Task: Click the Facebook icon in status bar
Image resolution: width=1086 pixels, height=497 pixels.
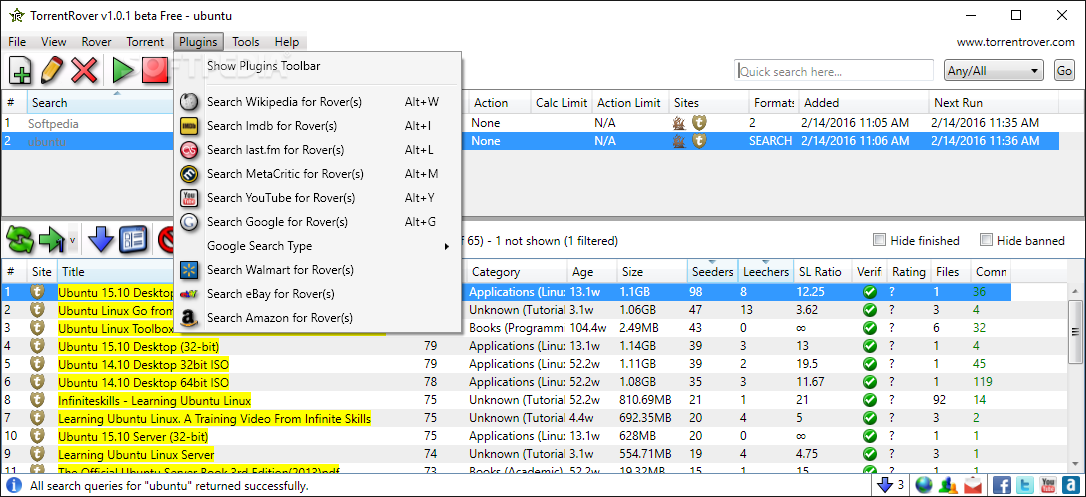Action: point(1002,485)
